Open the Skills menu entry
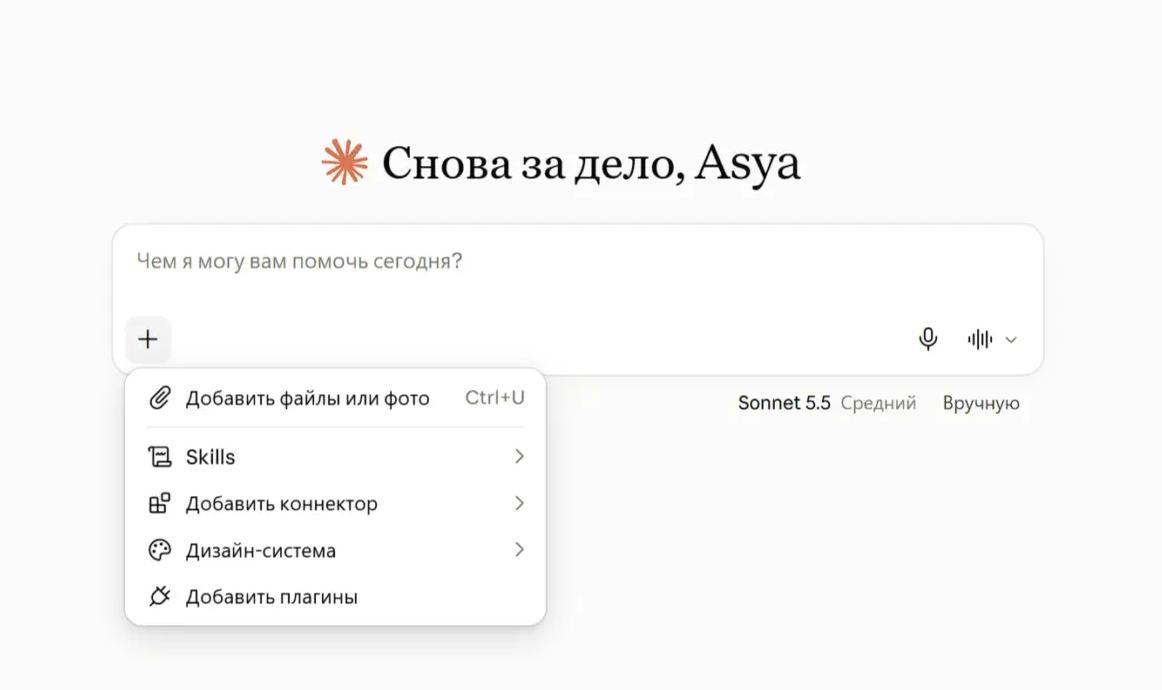Viewport: 1162px width, 690px height. tap(336, 457)
